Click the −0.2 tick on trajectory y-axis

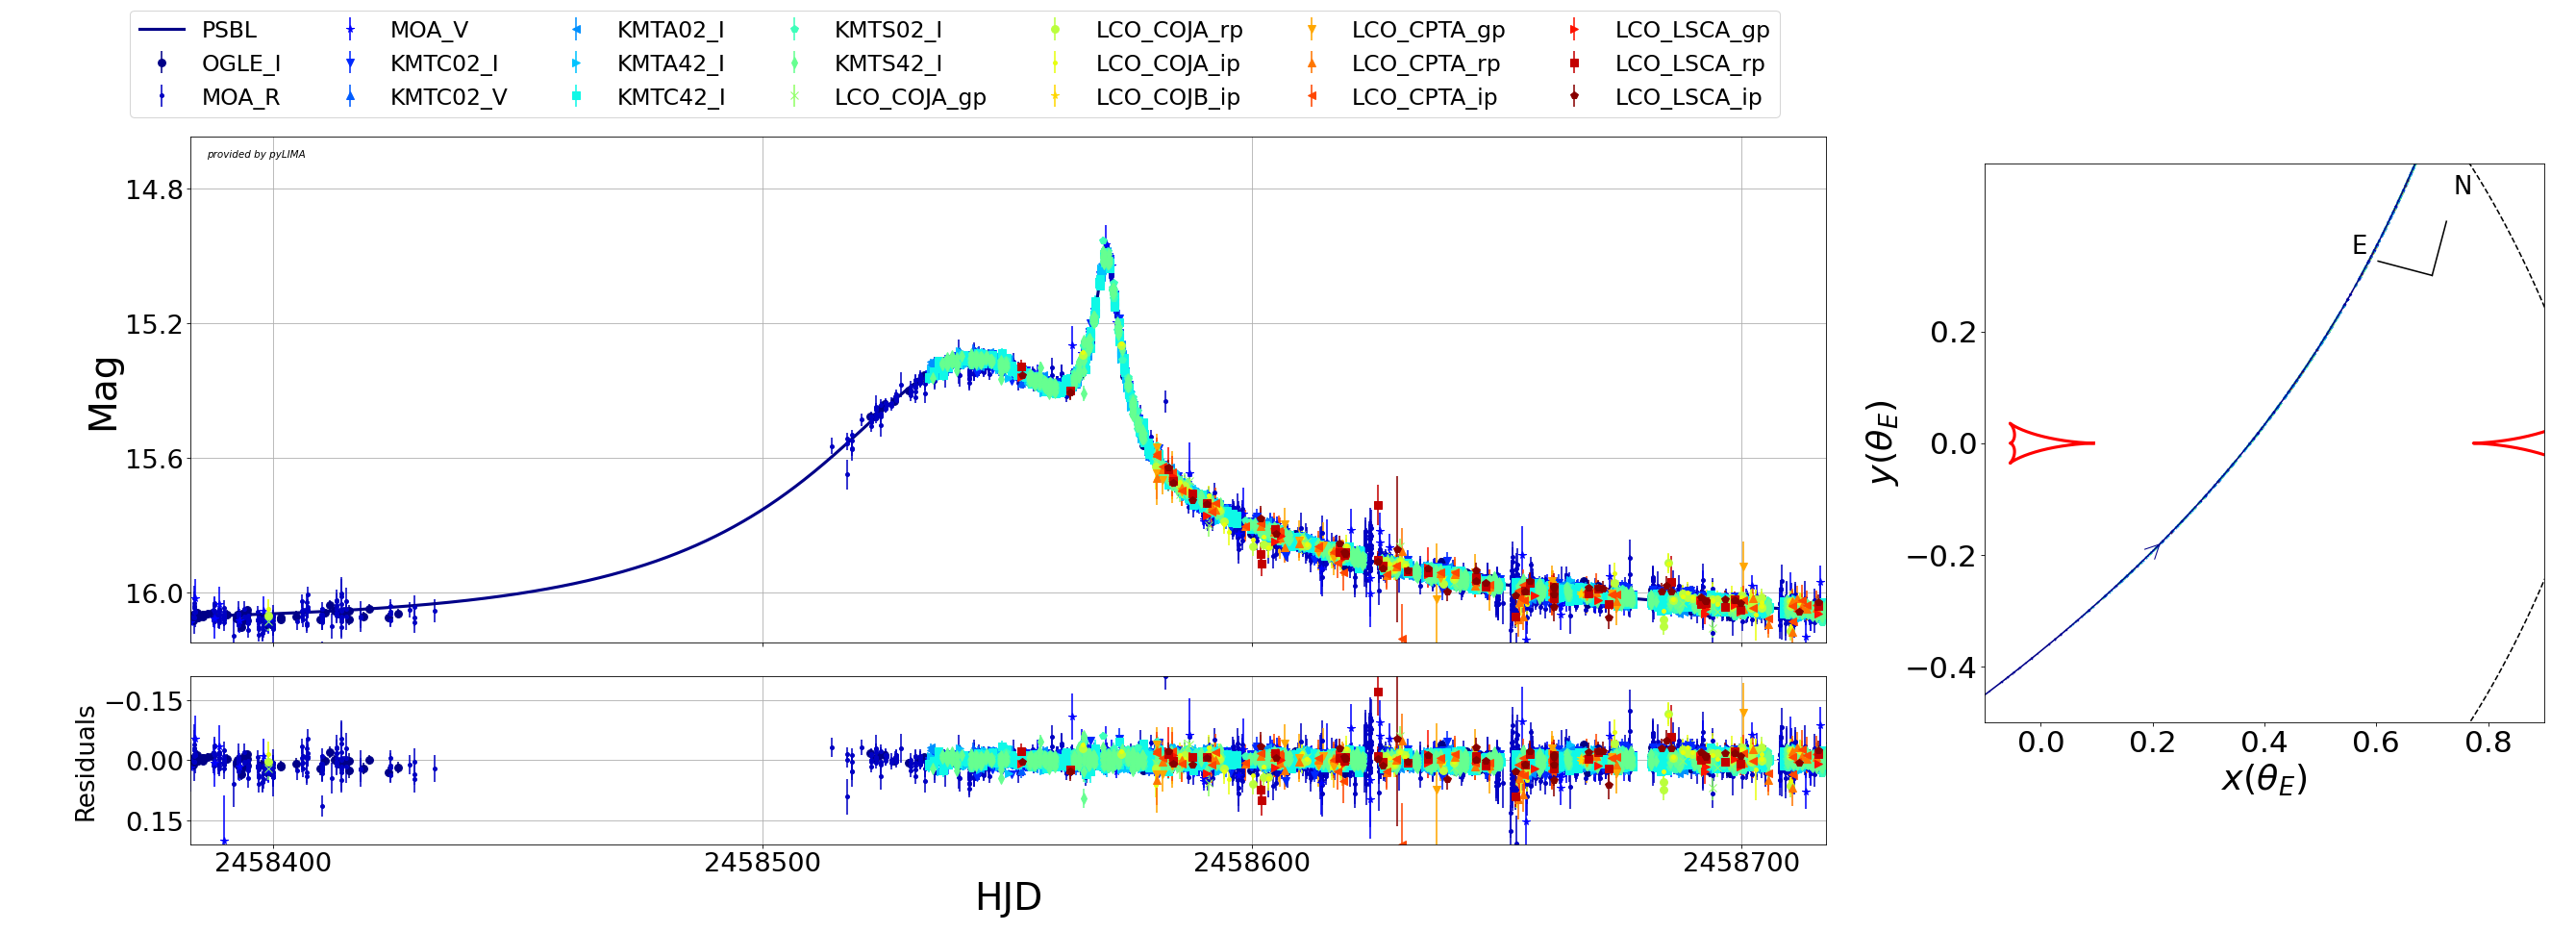click(1942, 556)
